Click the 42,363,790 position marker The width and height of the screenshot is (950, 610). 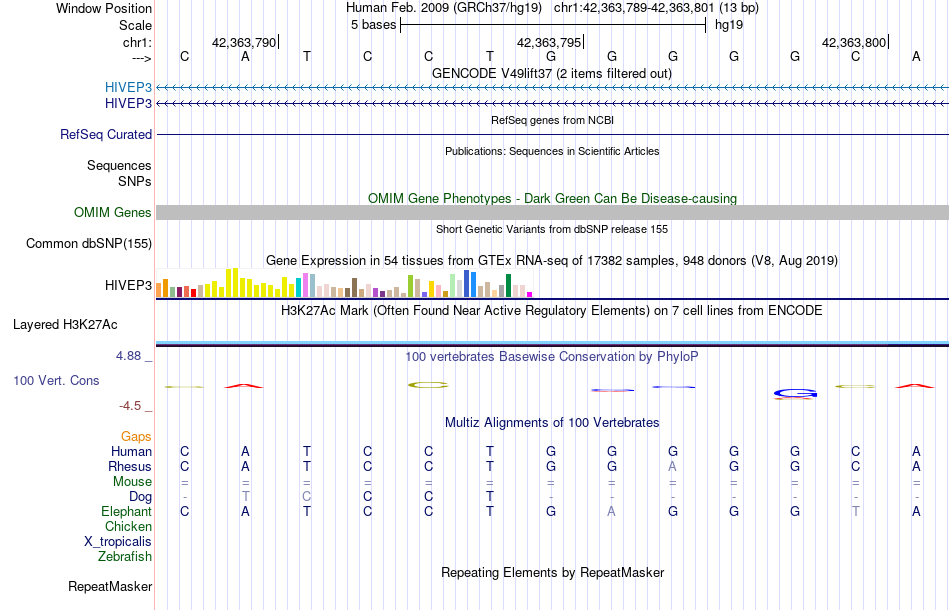click(245, 42)
